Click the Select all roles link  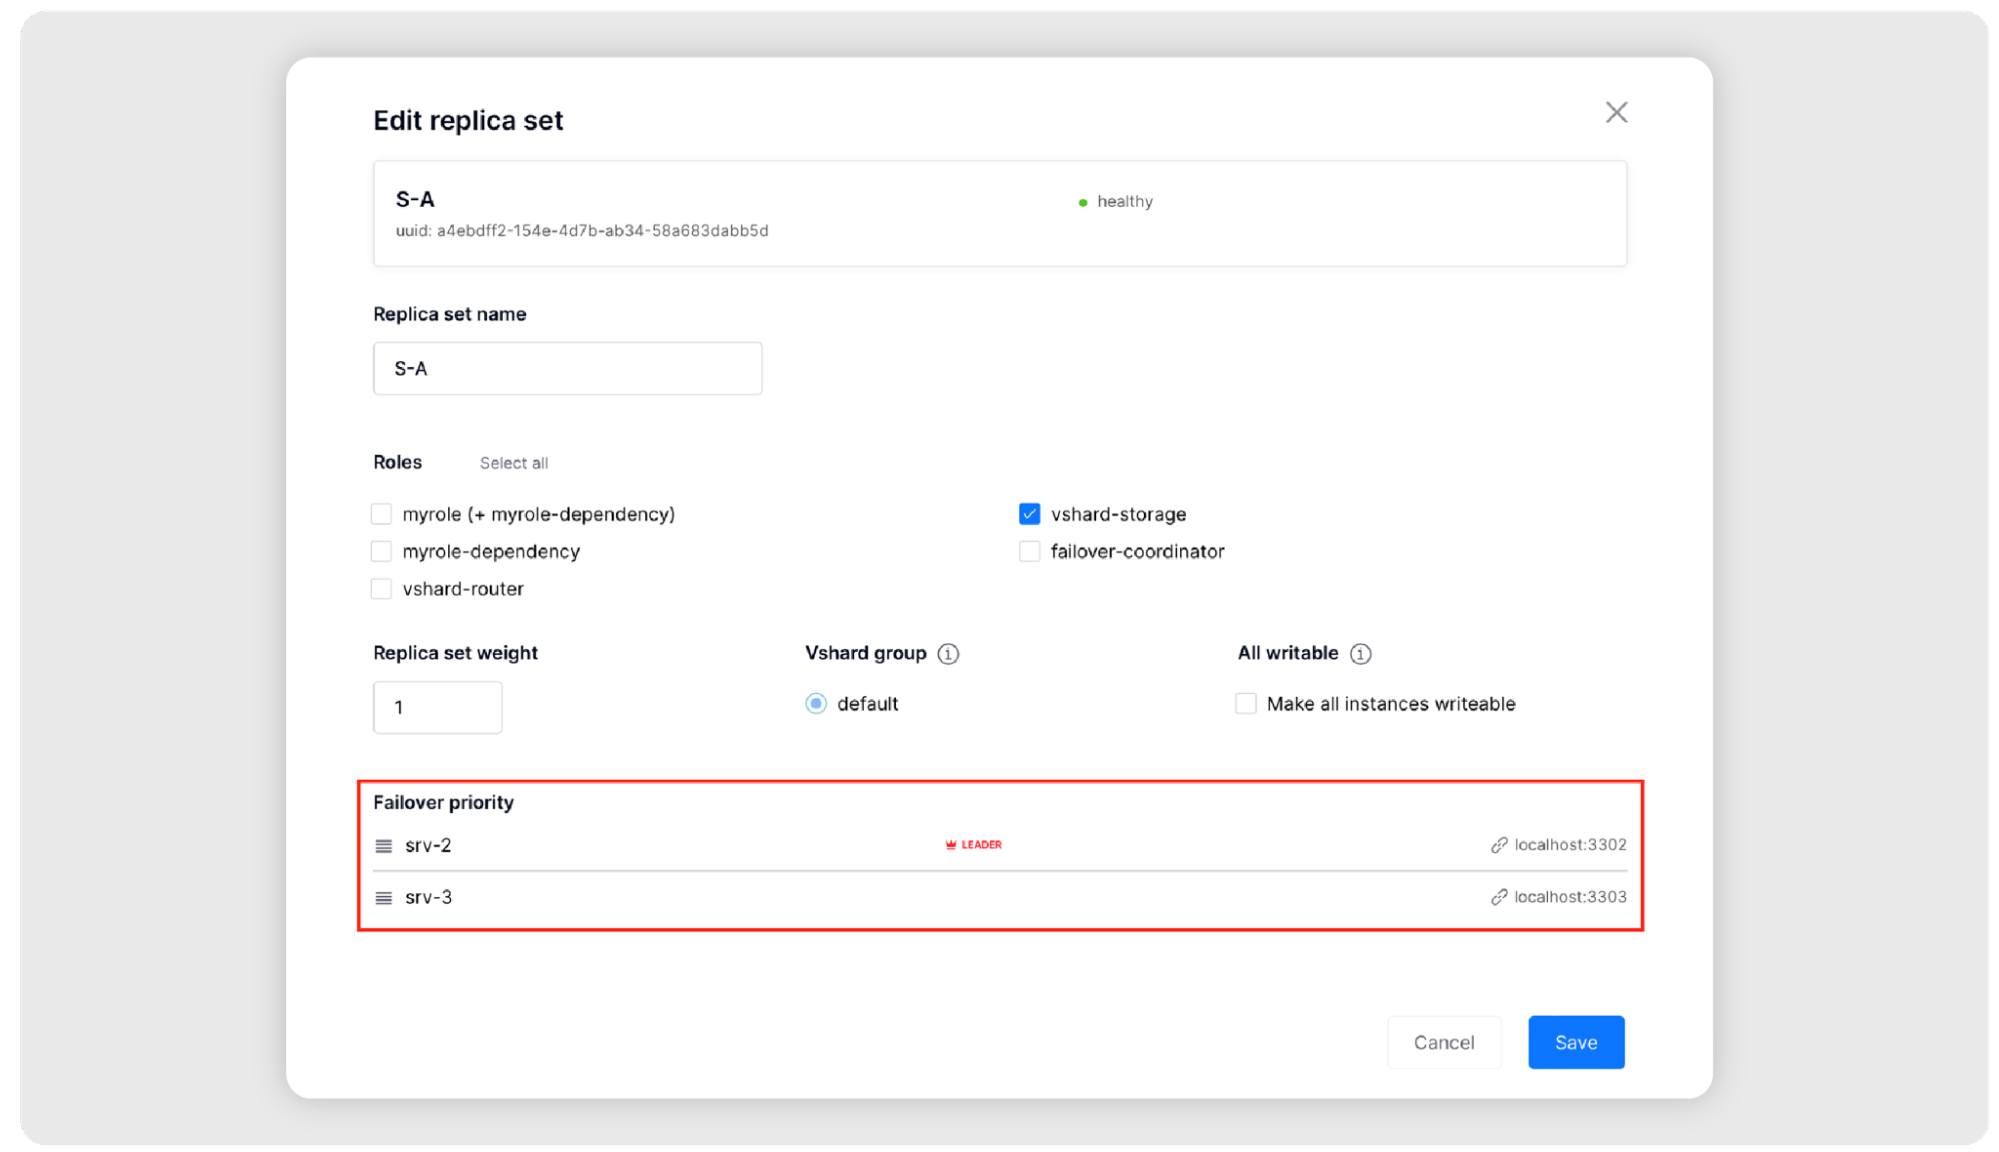pyautogui.click(x=513, y=463)
